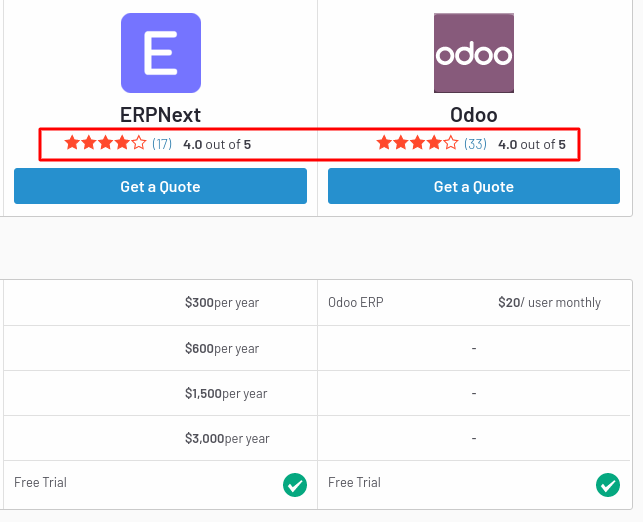Click ERPNext star rating icons
The width and height of the screenshot is (643, 522).
[105, 143]
